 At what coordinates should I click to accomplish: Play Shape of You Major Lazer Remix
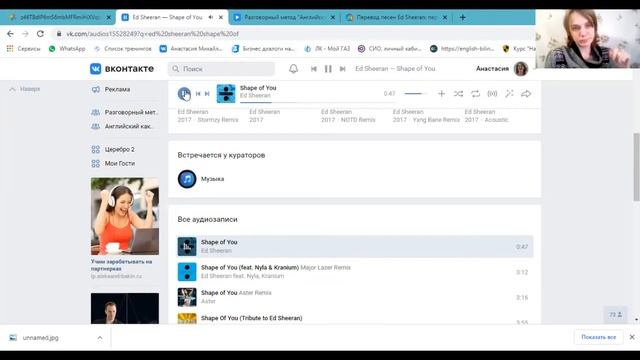[x=355, y=272]
